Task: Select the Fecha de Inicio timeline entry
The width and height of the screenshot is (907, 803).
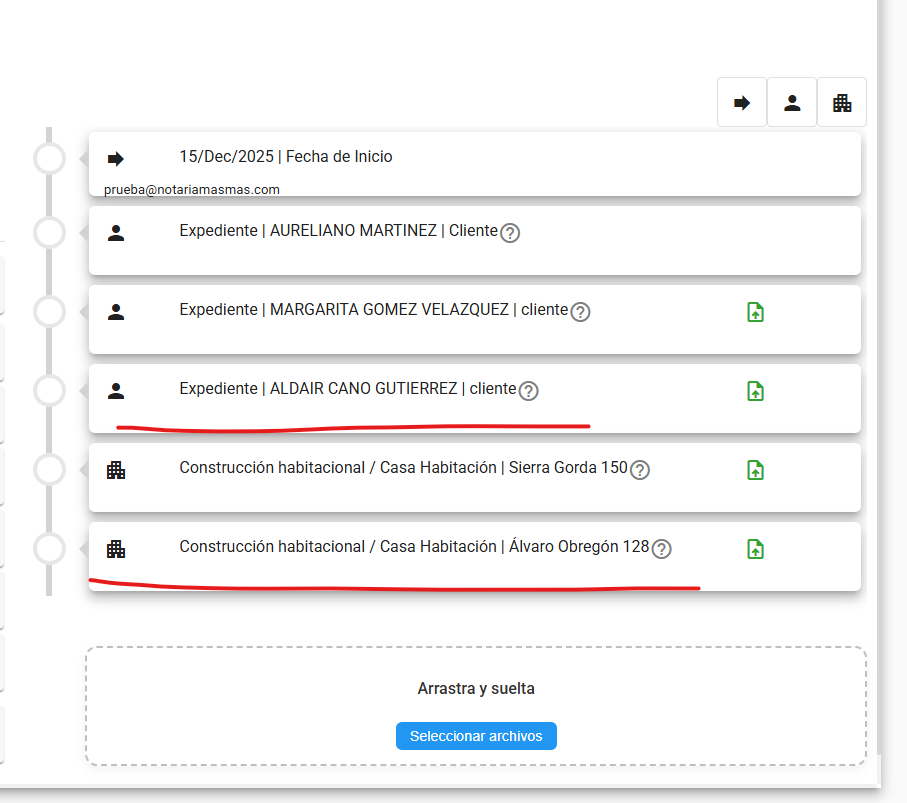Action: point(286,157)
